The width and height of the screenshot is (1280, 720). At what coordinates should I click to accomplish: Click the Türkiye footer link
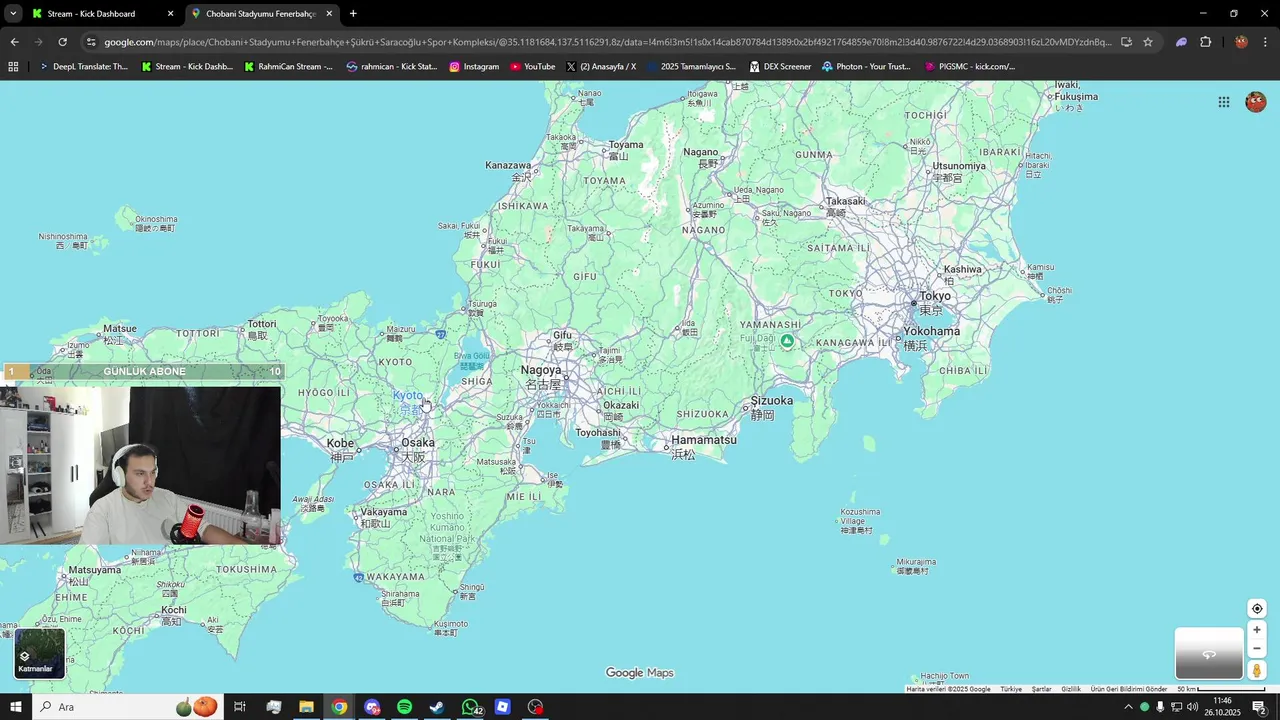(x=1011, y=689)
